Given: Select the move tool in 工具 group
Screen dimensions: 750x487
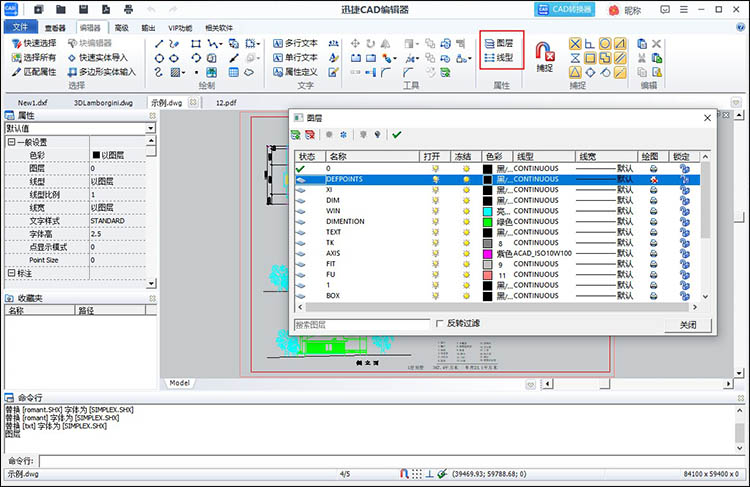Looking at the screenshot, I should [355, 44].
